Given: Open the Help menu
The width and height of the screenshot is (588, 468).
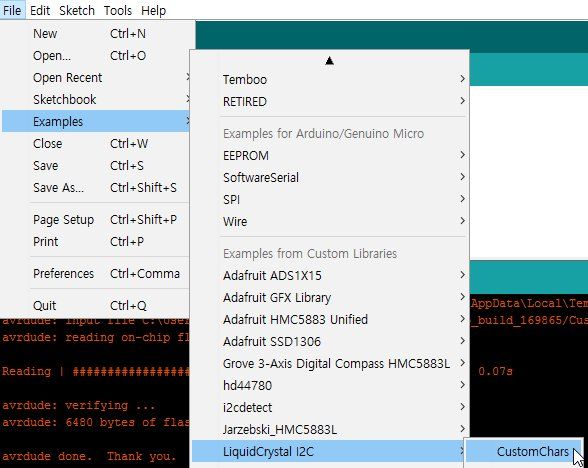Looking at the screenshot, I should click(x=153, y=10).
